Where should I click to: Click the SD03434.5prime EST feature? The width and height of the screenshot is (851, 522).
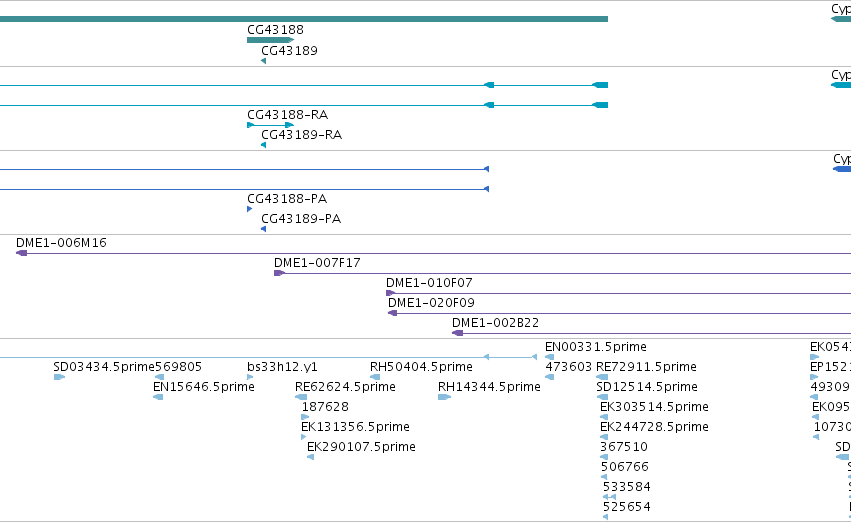pyautogui.click(x=59, y=377)
